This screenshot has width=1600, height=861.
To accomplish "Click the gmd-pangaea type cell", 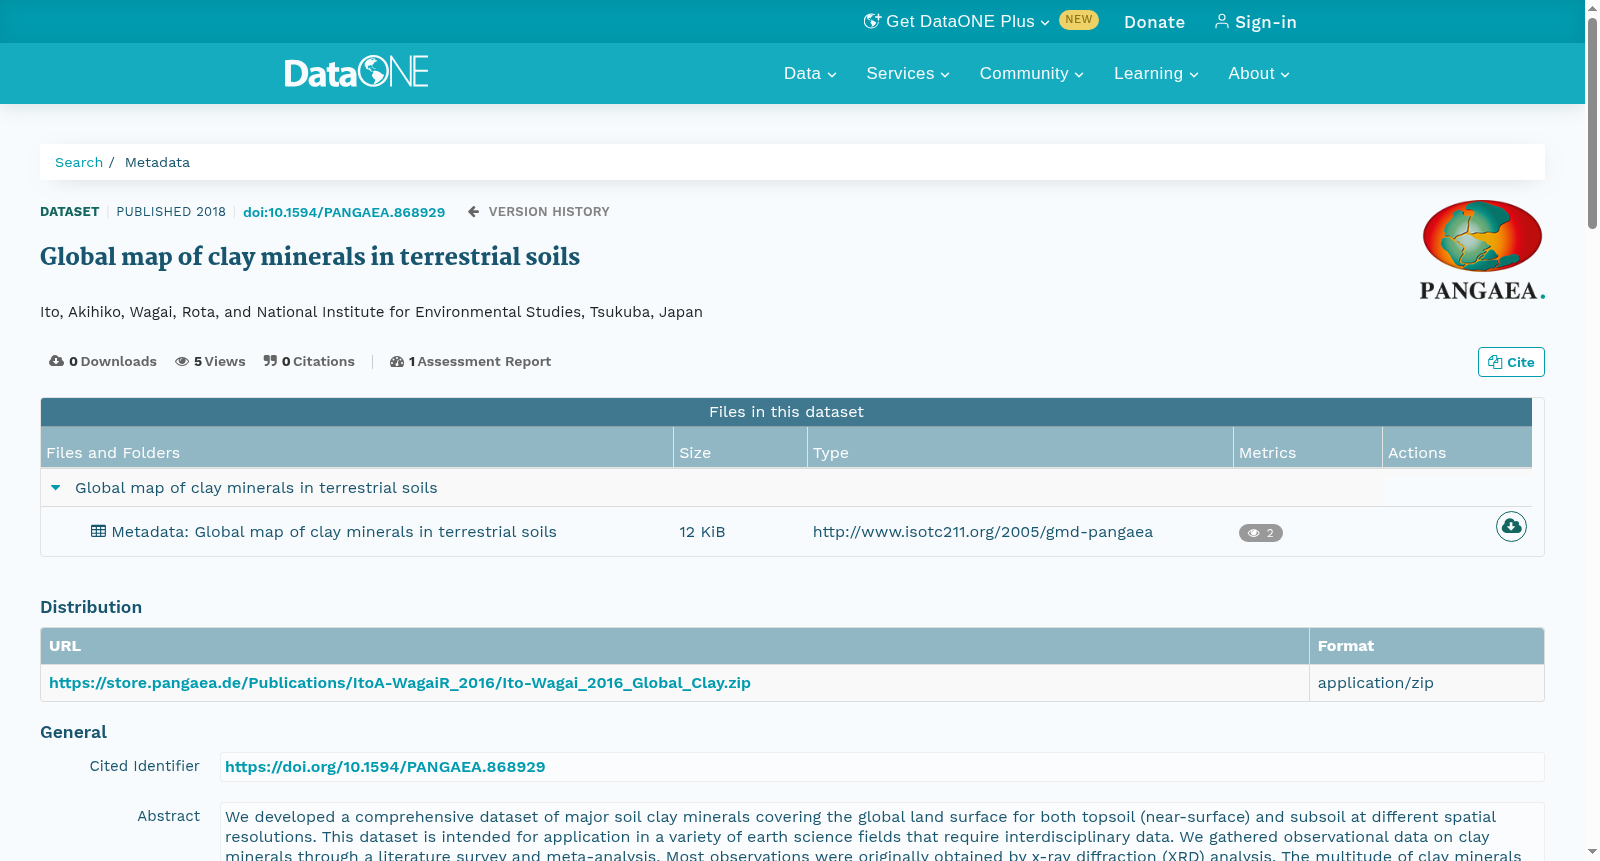I will pyautogui.click(x=983, y=532).
